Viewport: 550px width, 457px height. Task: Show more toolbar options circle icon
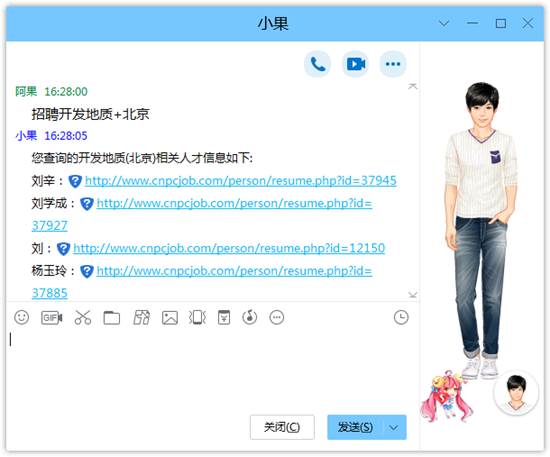click(x=277, y=317)
